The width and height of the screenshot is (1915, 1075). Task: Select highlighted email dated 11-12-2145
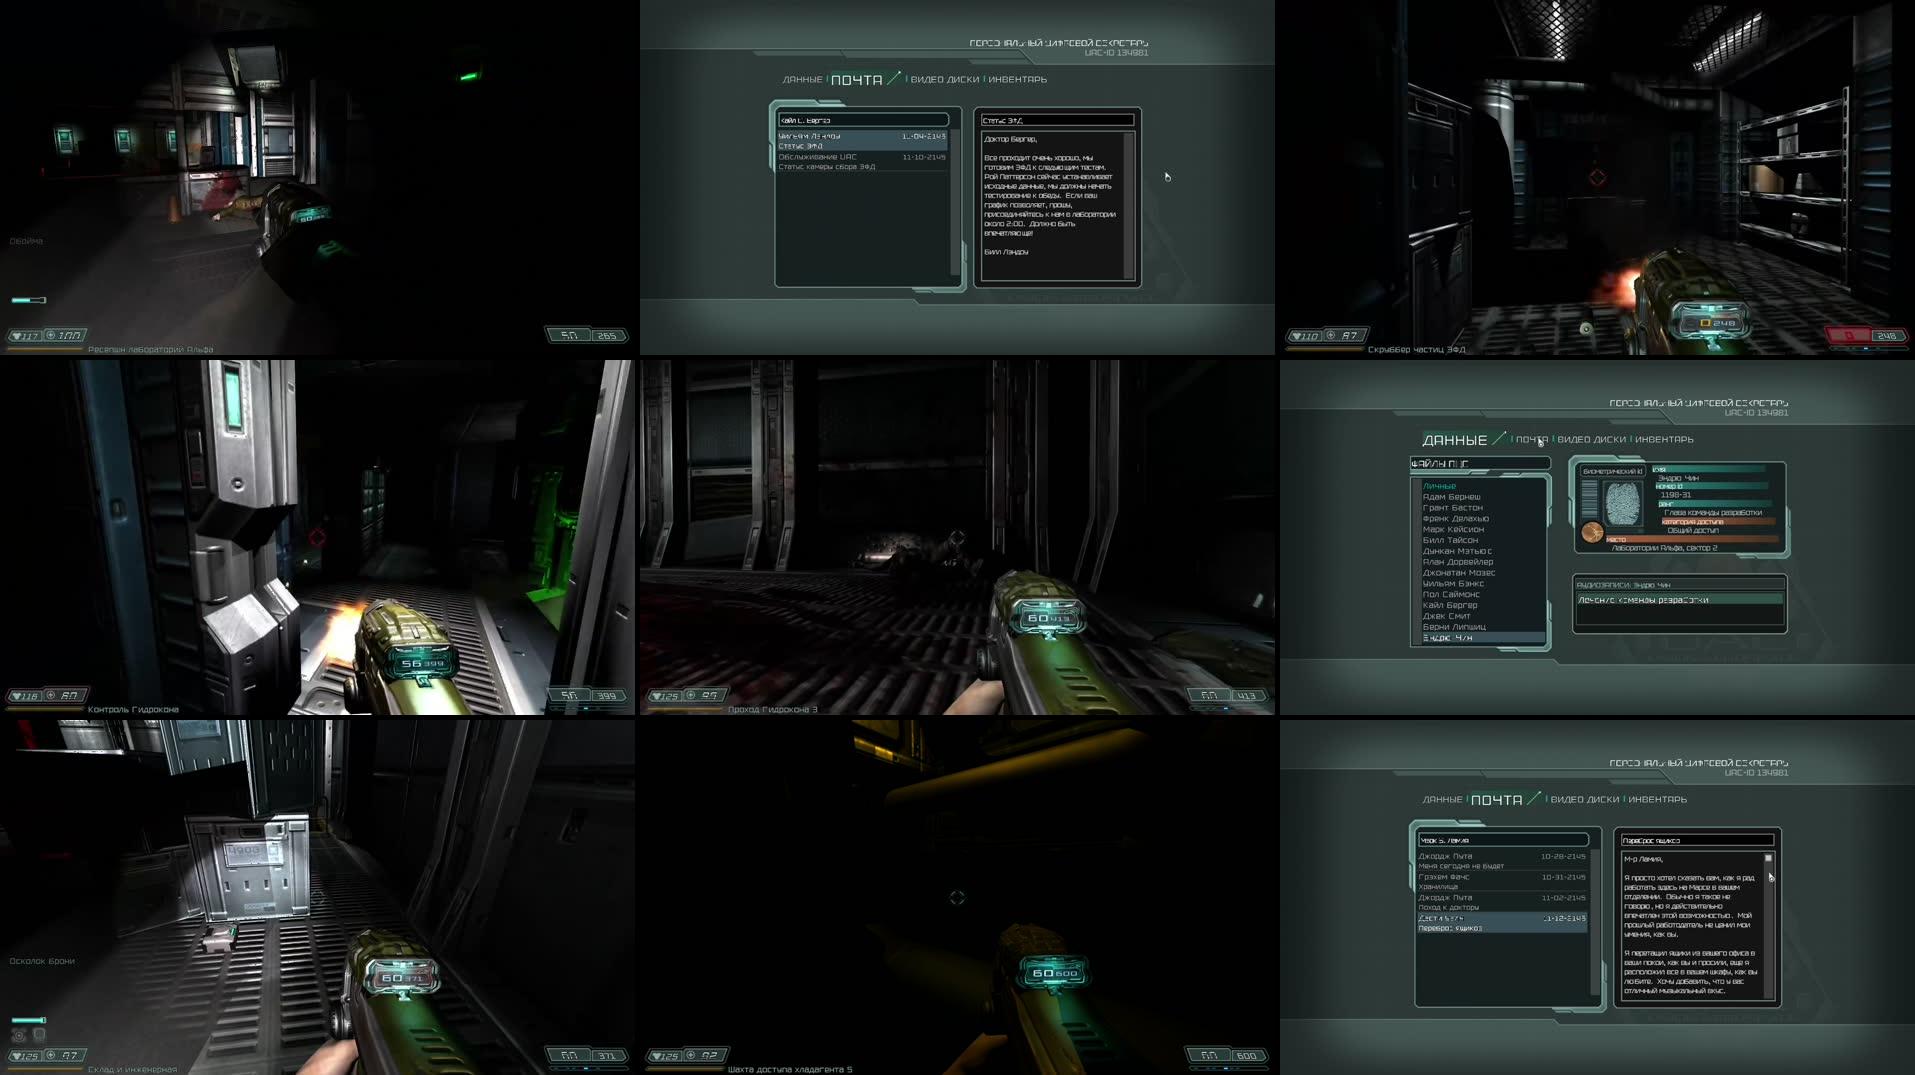[1502, 923]
